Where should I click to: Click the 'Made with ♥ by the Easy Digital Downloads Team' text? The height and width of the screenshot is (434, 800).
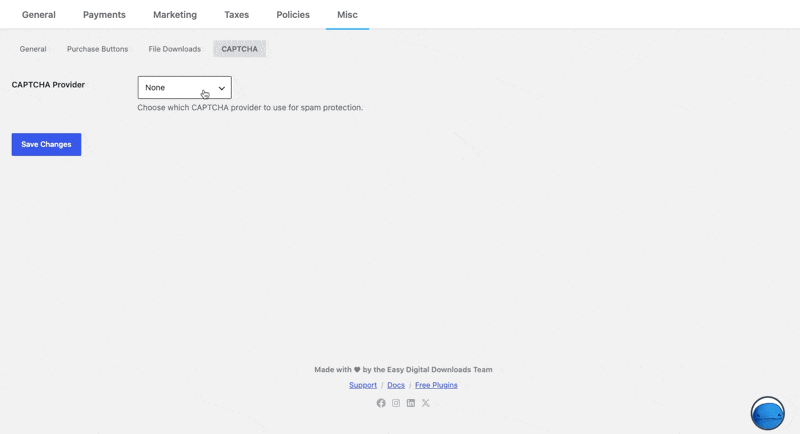pos(403,370)
